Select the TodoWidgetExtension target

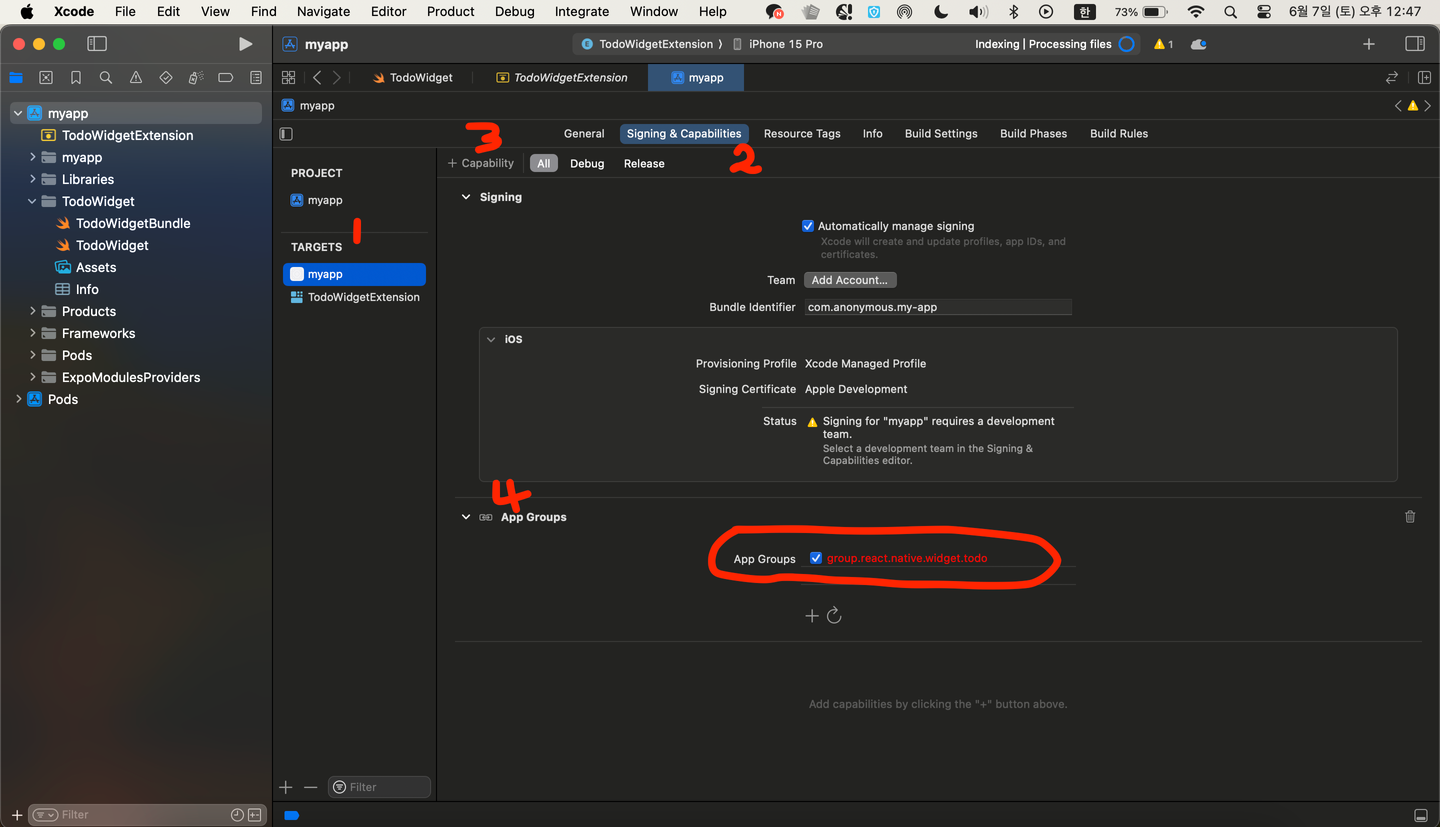pos(355,297)
